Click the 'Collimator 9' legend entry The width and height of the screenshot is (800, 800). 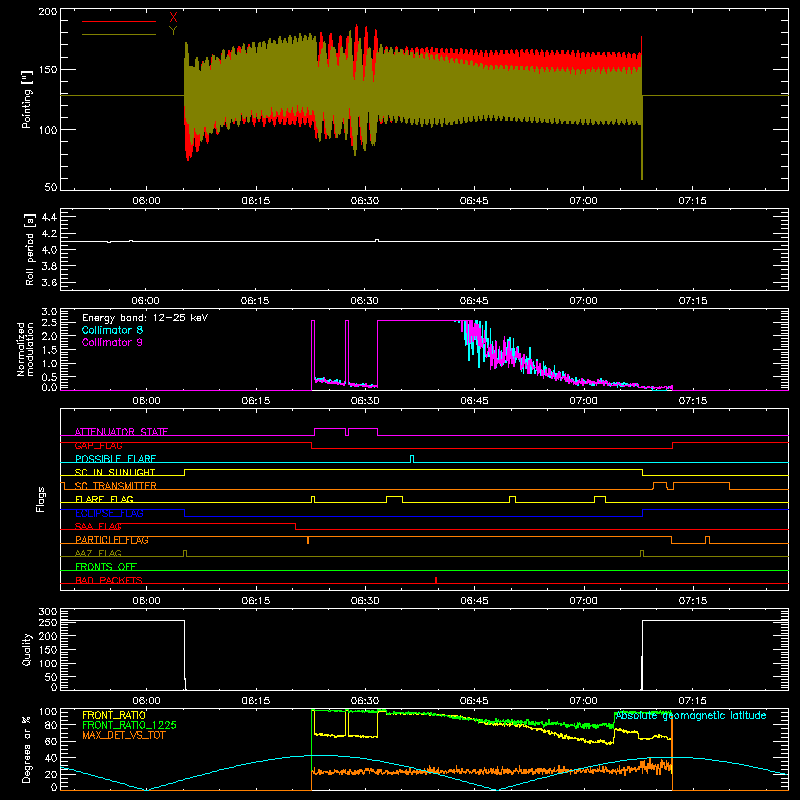point(112,342)
